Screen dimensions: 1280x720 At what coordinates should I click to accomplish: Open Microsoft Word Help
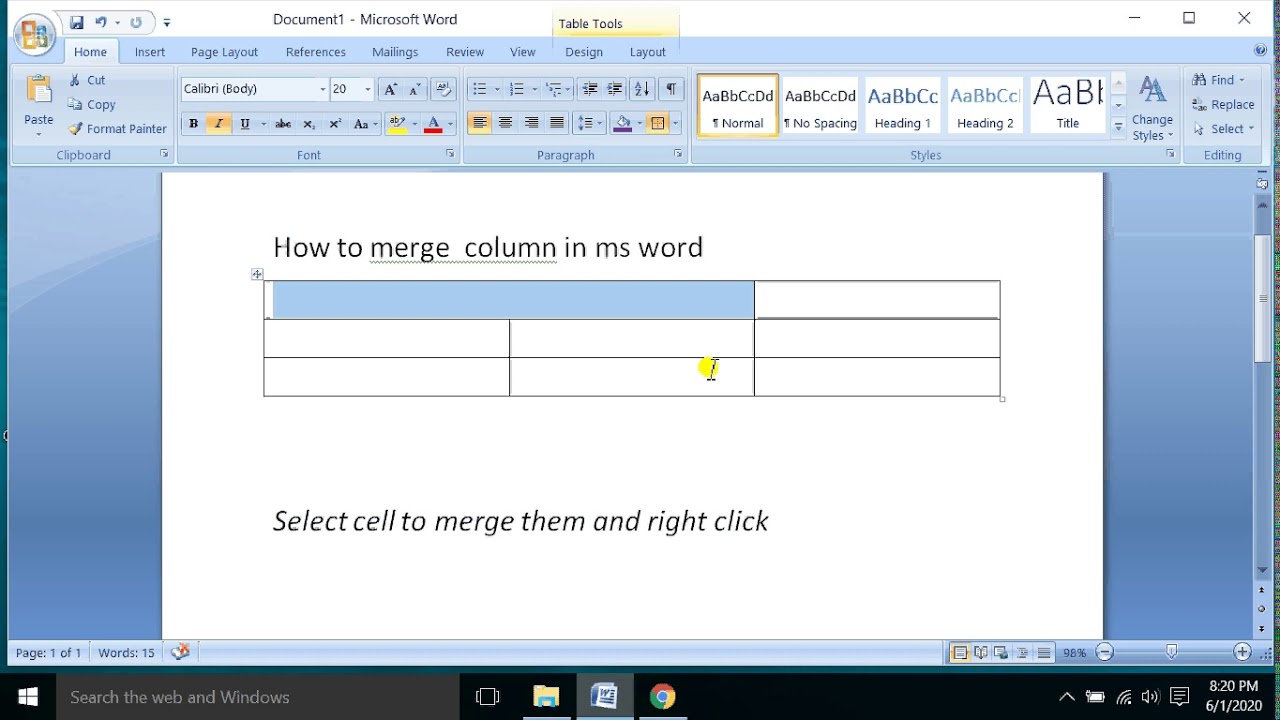pos(1260,50)
